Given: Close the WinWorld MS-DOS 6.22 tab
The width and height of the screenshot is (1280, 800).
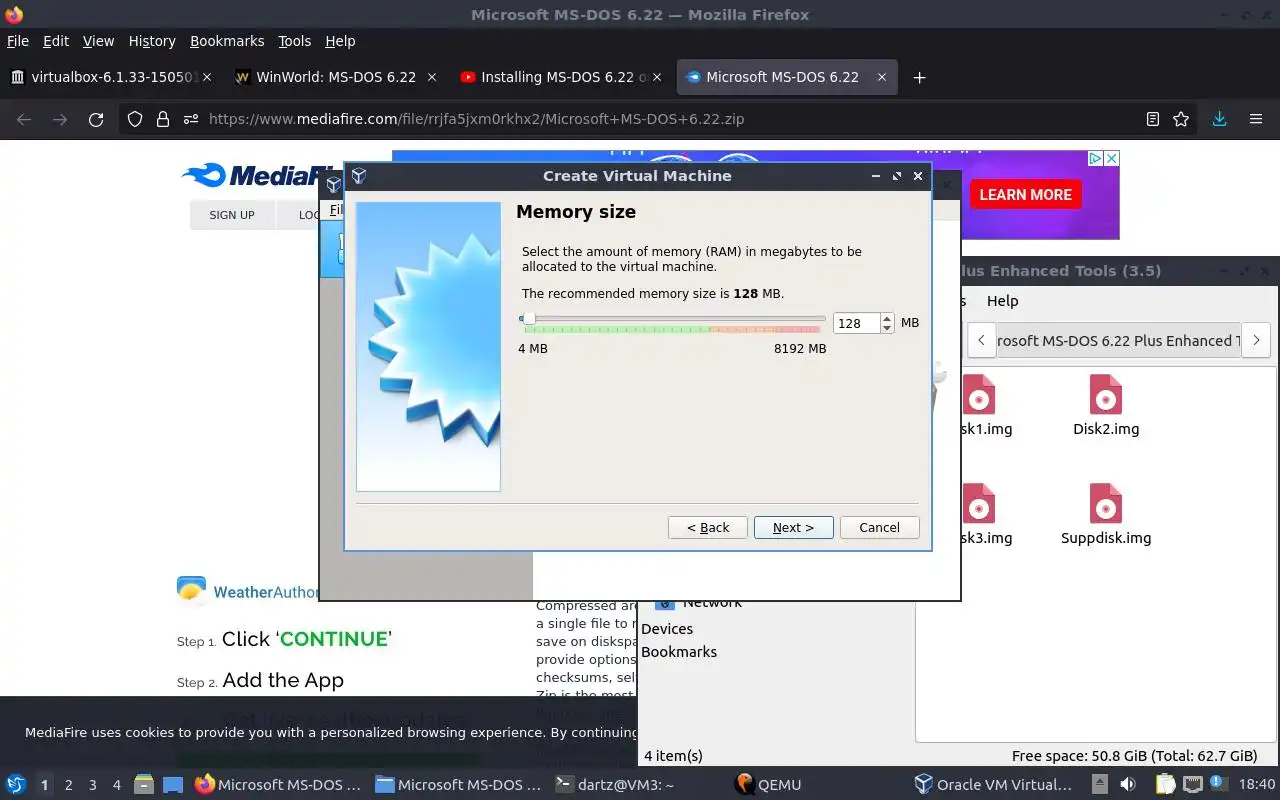Looking at the screenshot, I should [432, 77].
